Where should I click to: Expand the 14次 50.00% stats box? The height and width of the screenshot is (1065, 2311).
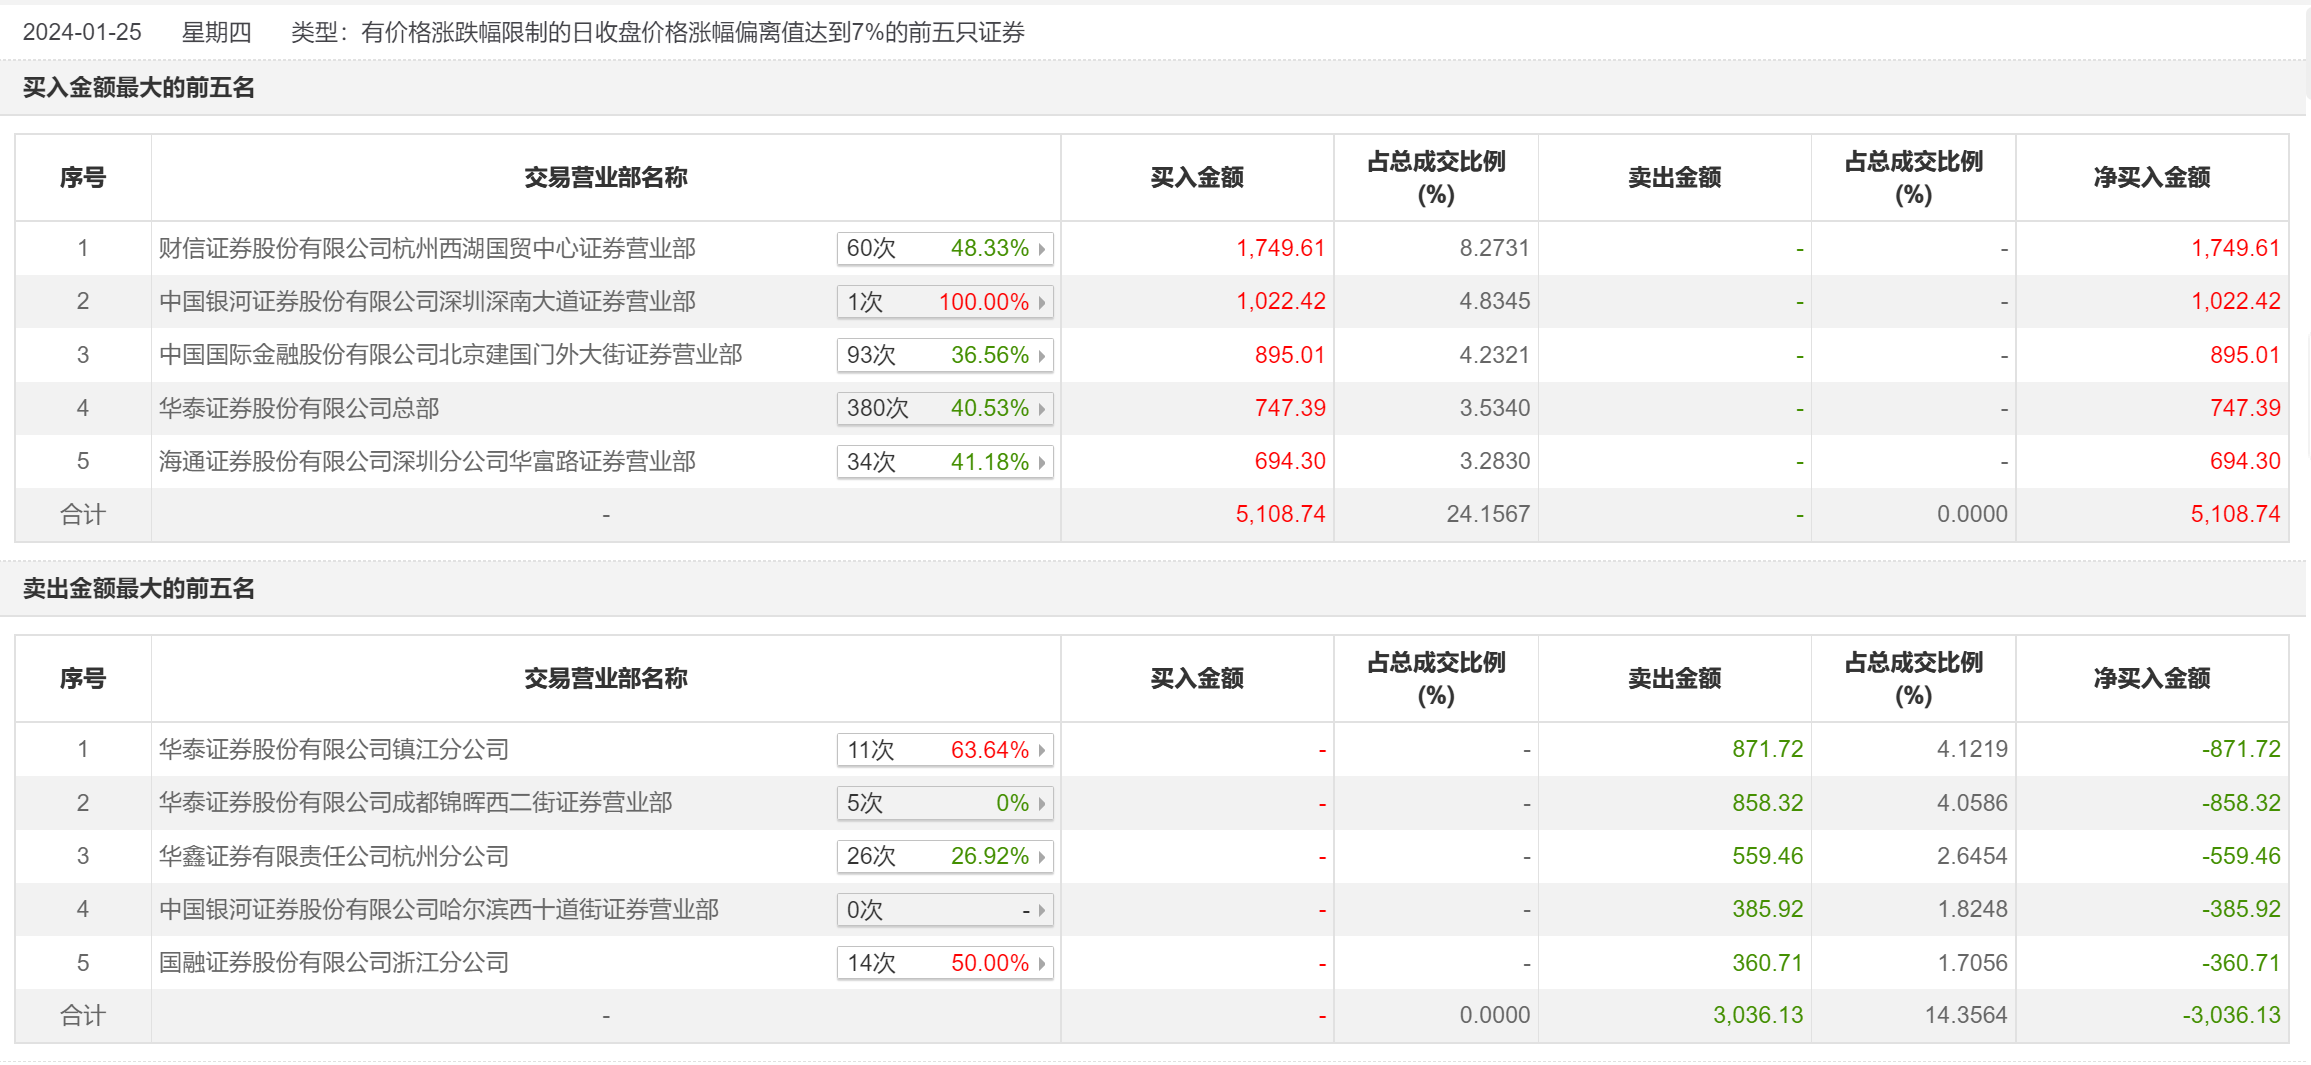[x=945, y=963]
